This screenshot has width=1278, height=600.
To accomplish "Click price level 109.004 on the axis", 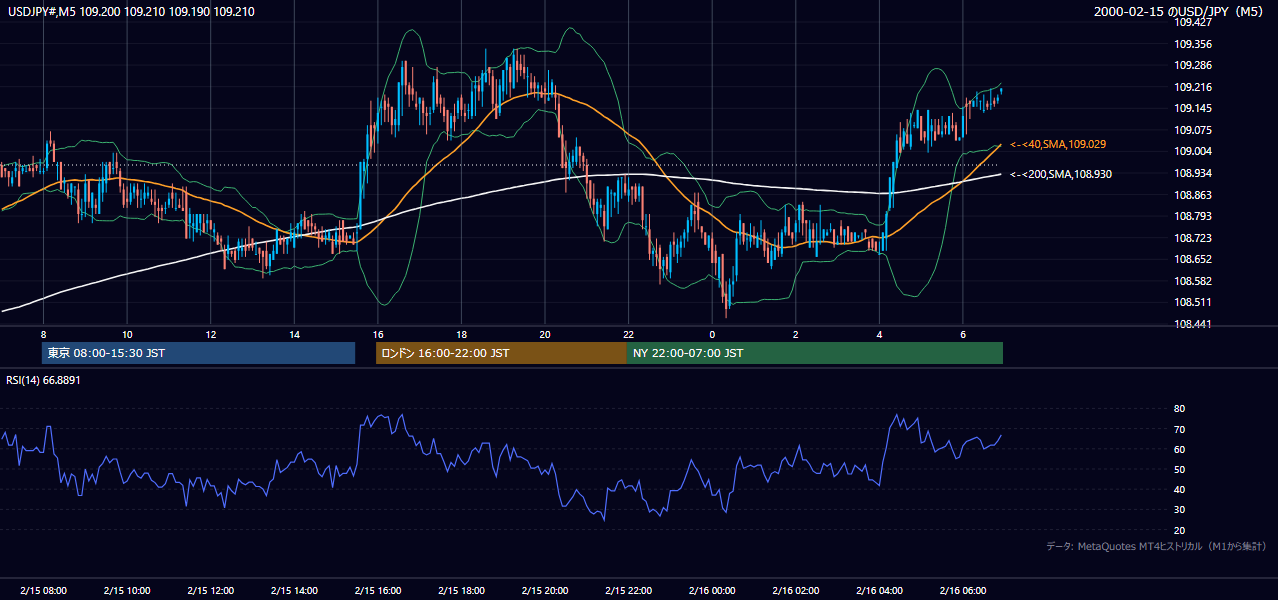I will (x=1193, y=151).
